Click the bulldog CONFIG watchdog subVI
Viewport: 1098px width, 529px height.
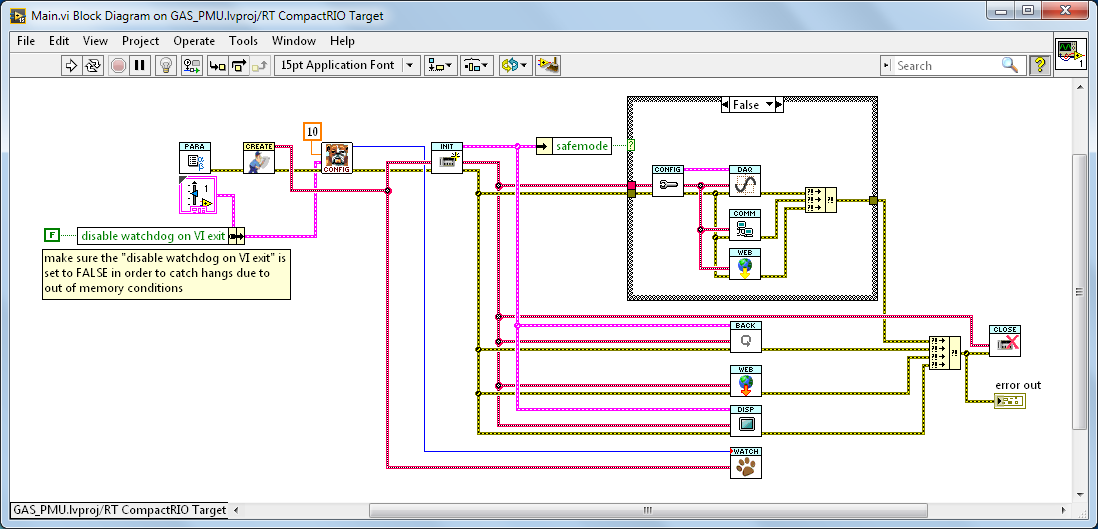(338, 158)
